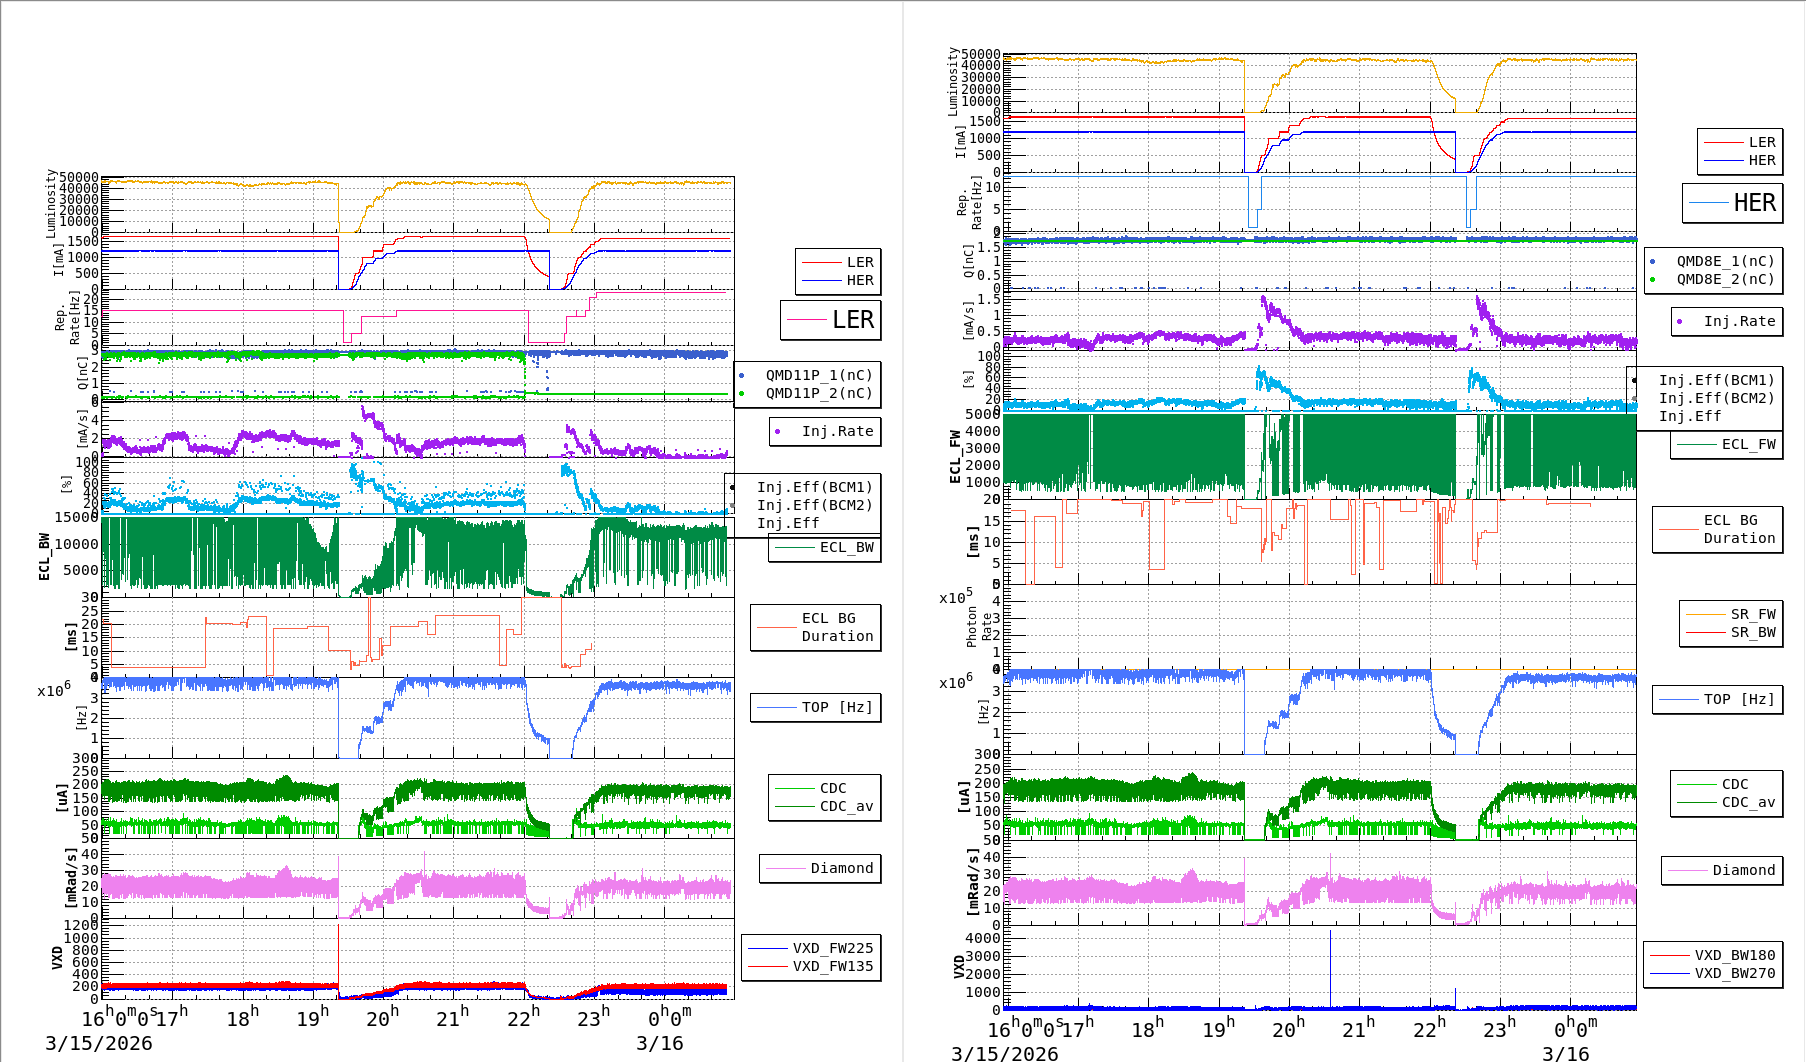
Task: Click the VXD_BW180 legend entry
Action: click(1733, 955)
